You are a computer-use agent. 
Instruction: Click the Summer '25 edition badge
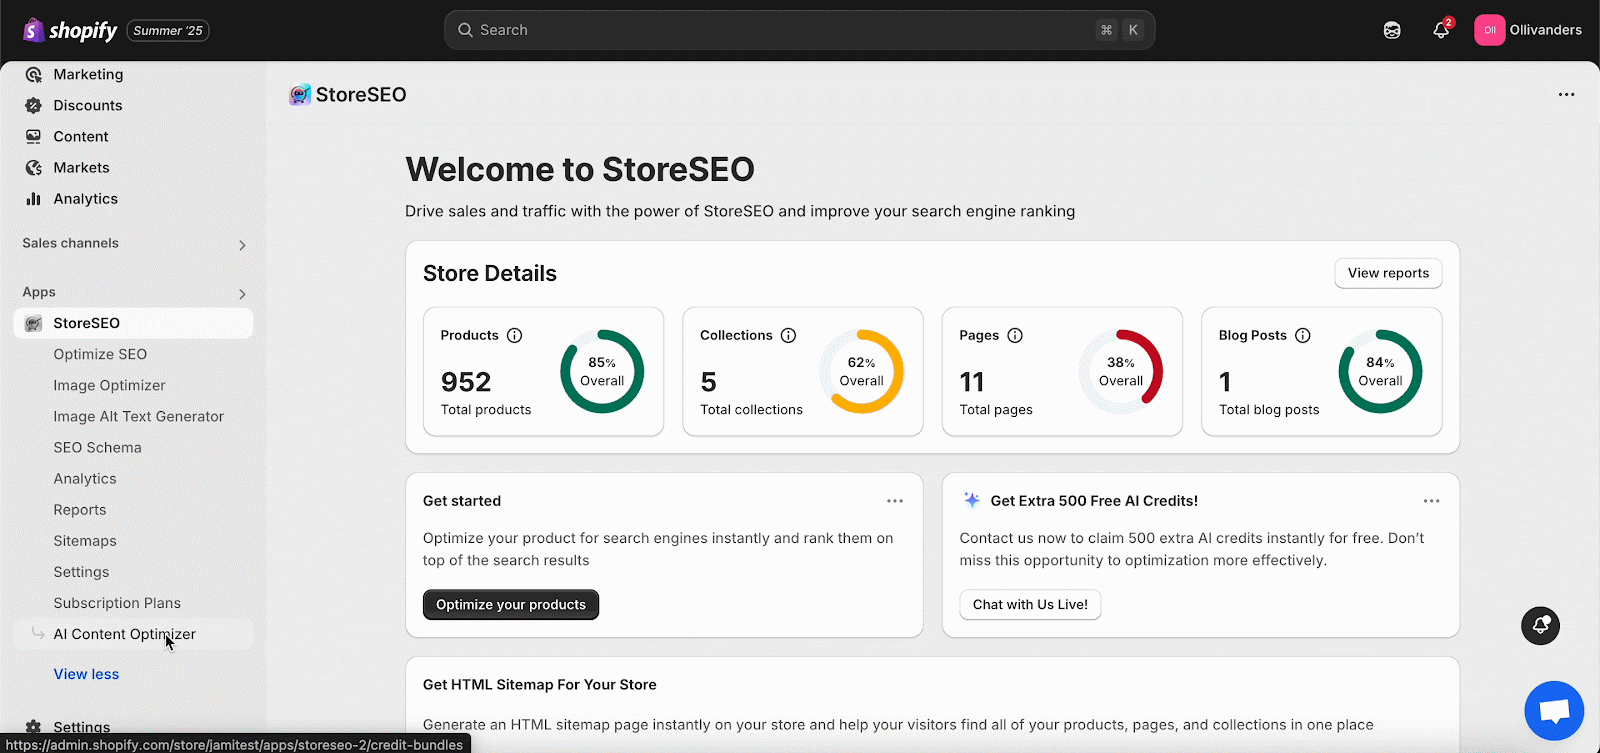(x=168, y=31)
